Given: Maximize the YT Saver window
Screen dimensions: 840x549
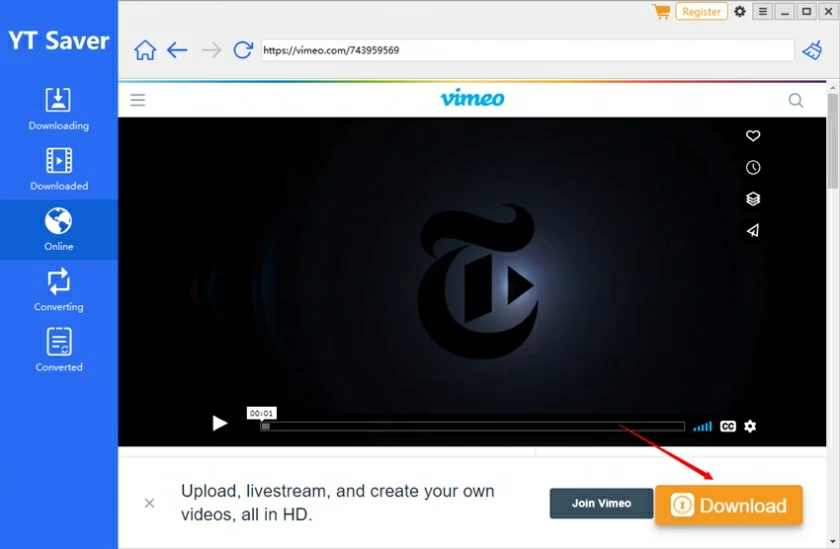Looking at the screenshot, I should (806, 11).
